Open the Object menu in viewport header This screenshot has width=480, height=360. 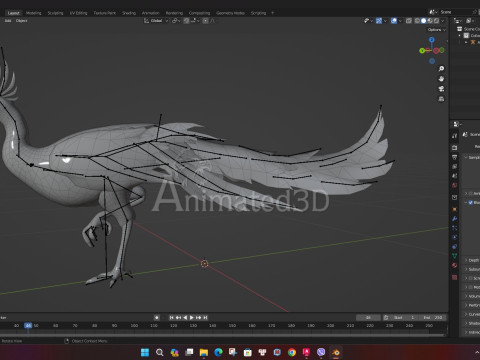tap(21, 21)
